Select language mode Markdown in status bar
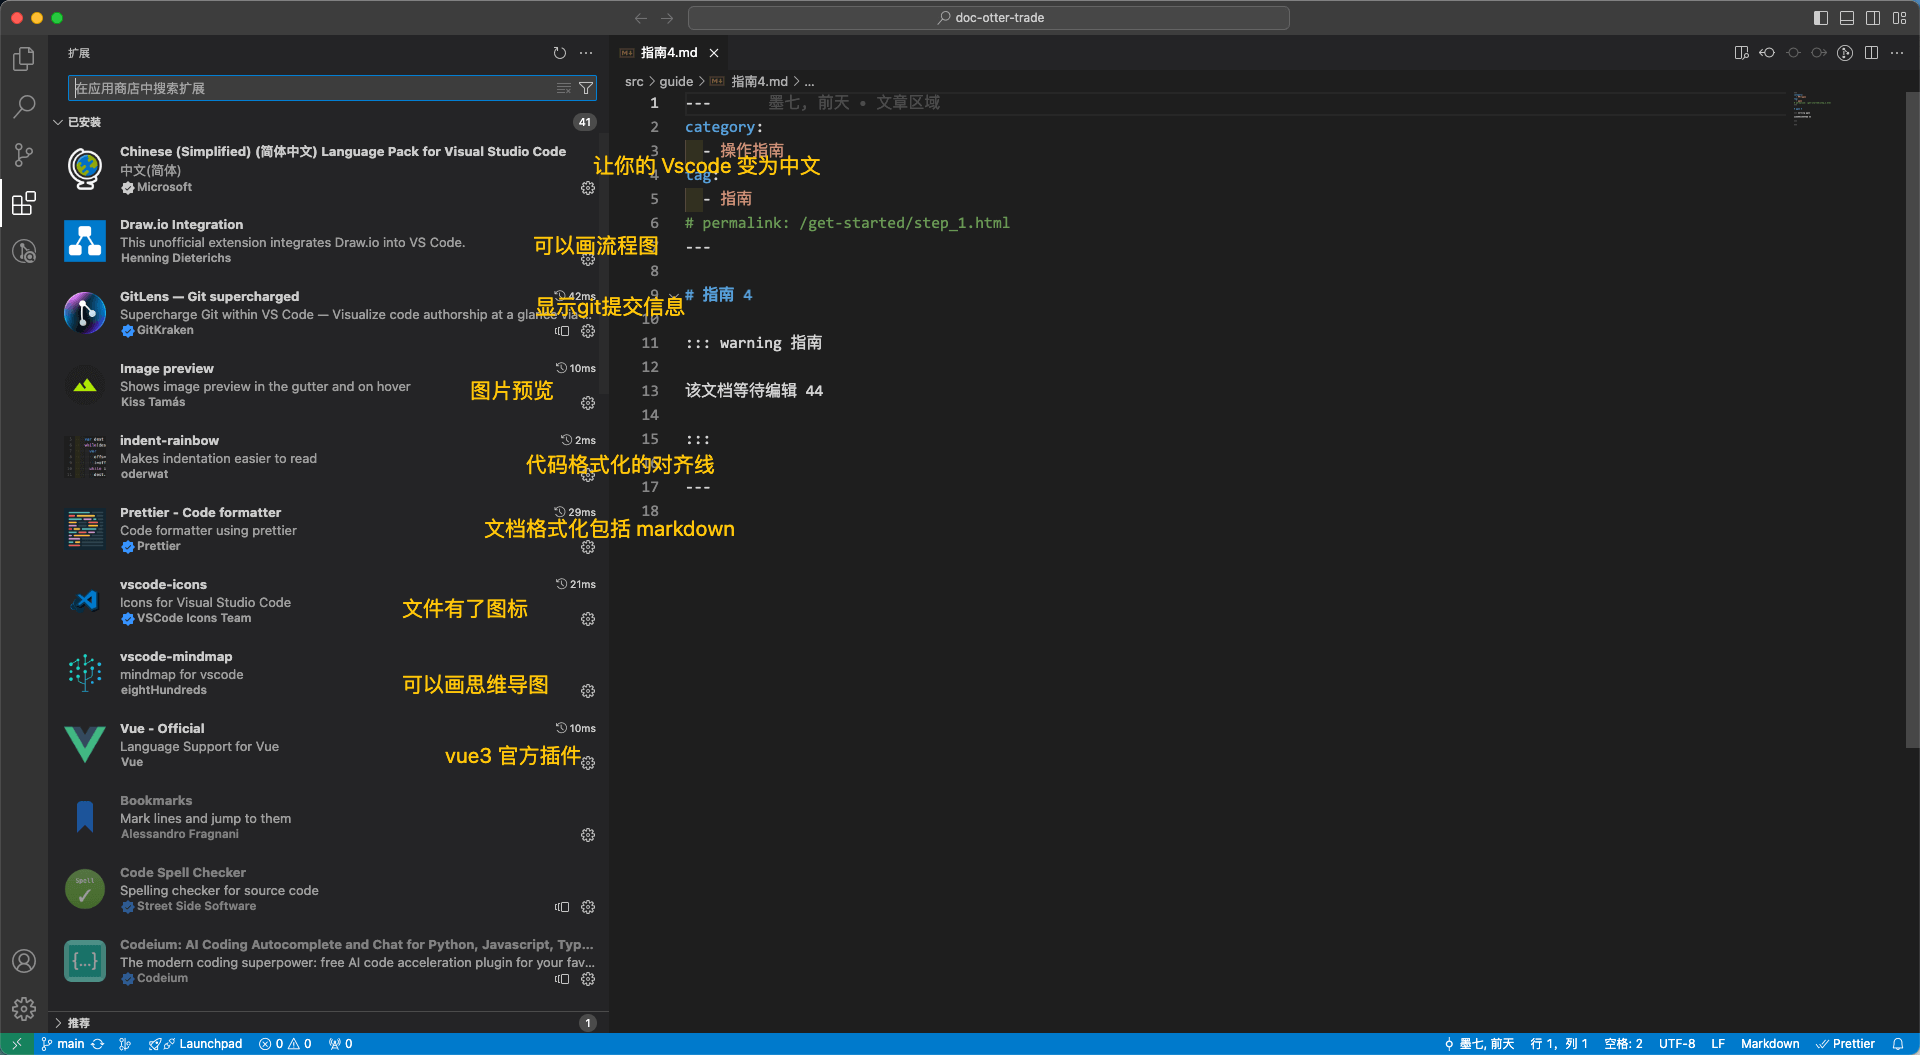 [x=1769, y=1044]
